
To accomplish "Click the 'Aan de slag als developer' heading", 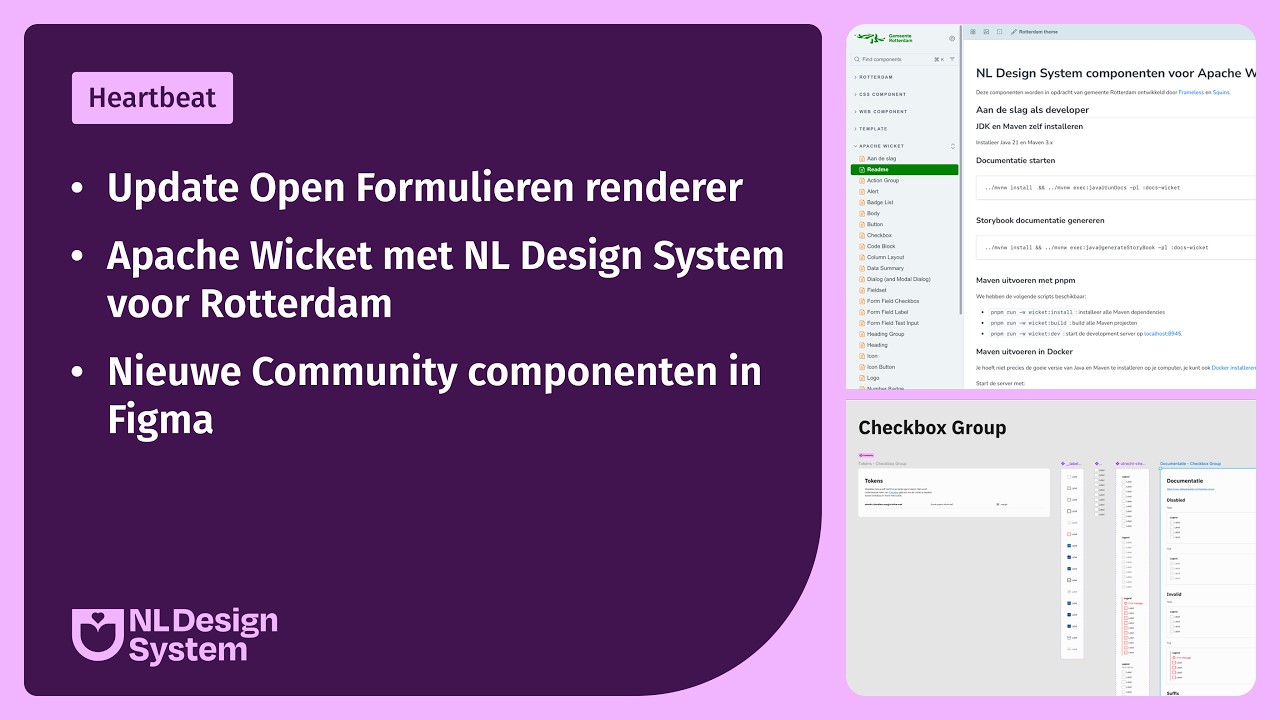I will tap(1032, 110).
